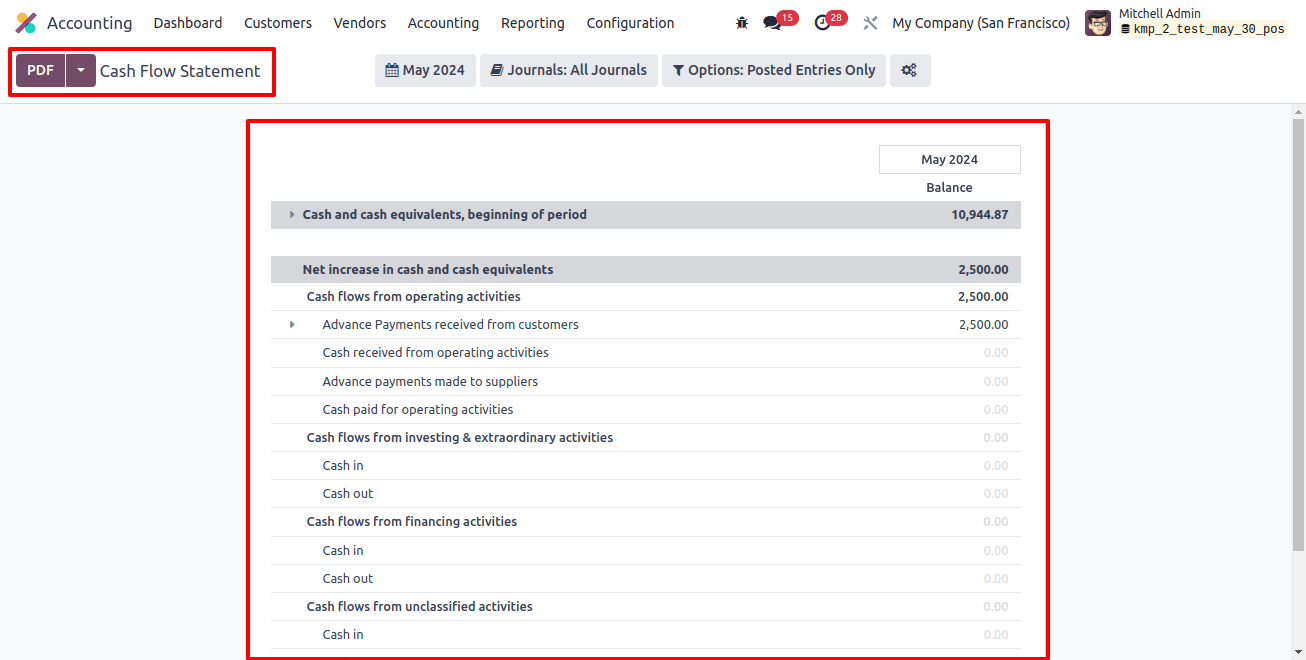Screen dimensions: 1306x660
Task: Click the kmp_2_test_may_30_pos database name
Action: 1208,30
